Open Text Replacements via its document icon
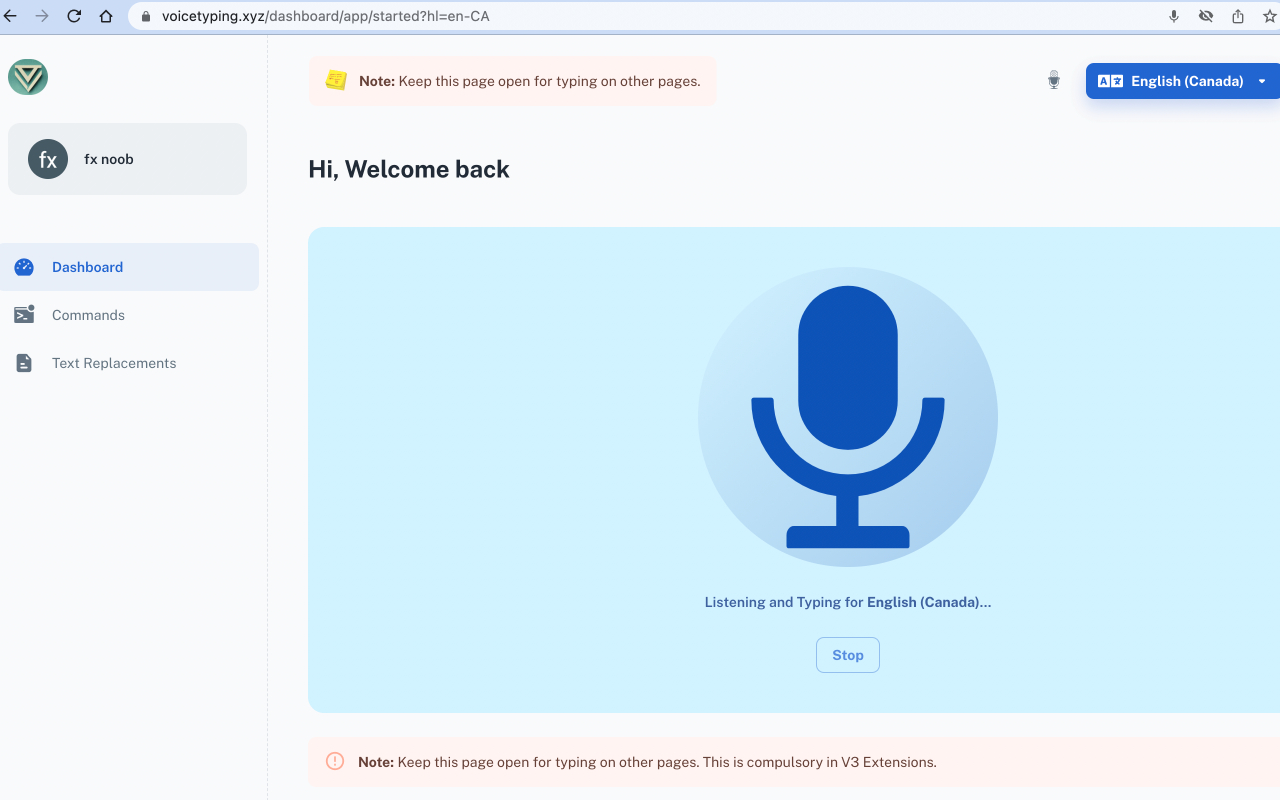 [23, 362]
